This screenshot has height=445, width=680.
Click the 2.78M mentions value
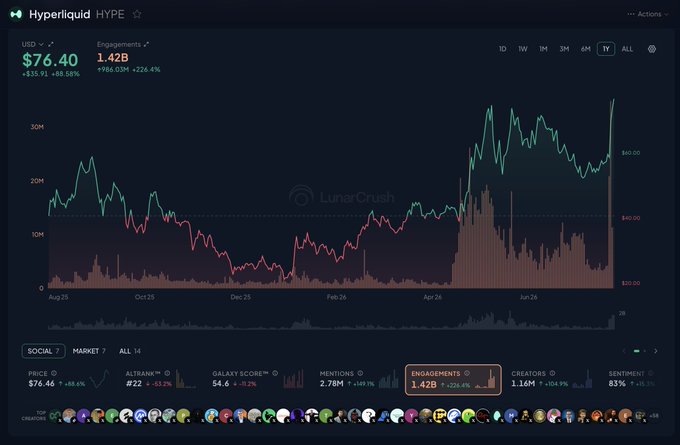click(331, 383)
